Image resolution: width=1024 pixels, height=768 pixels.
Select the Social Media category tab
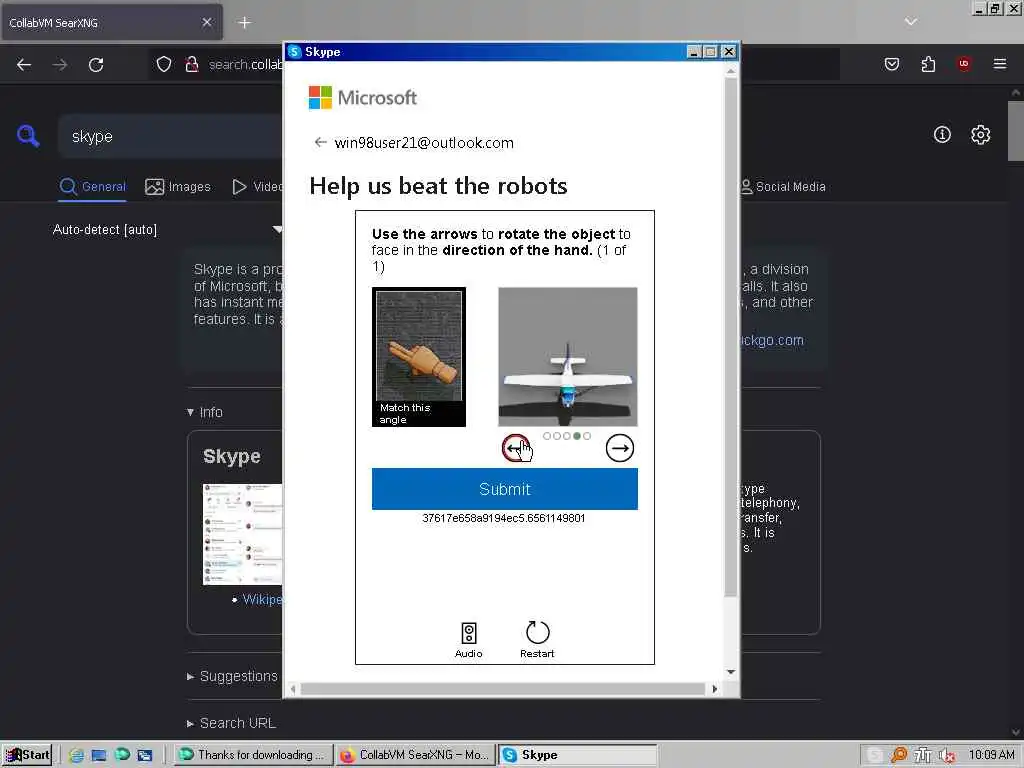tap(782, 187)
